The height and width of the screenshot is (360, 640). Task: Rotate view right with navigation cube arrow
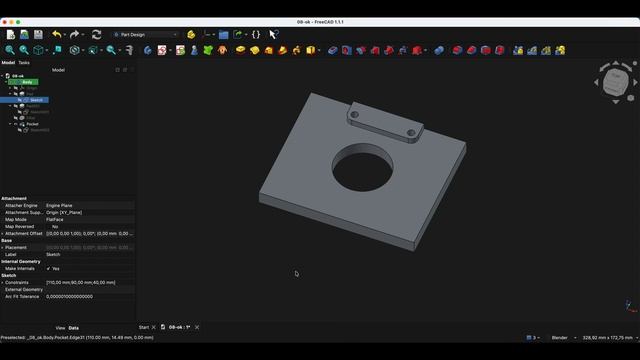coord(635,82)
